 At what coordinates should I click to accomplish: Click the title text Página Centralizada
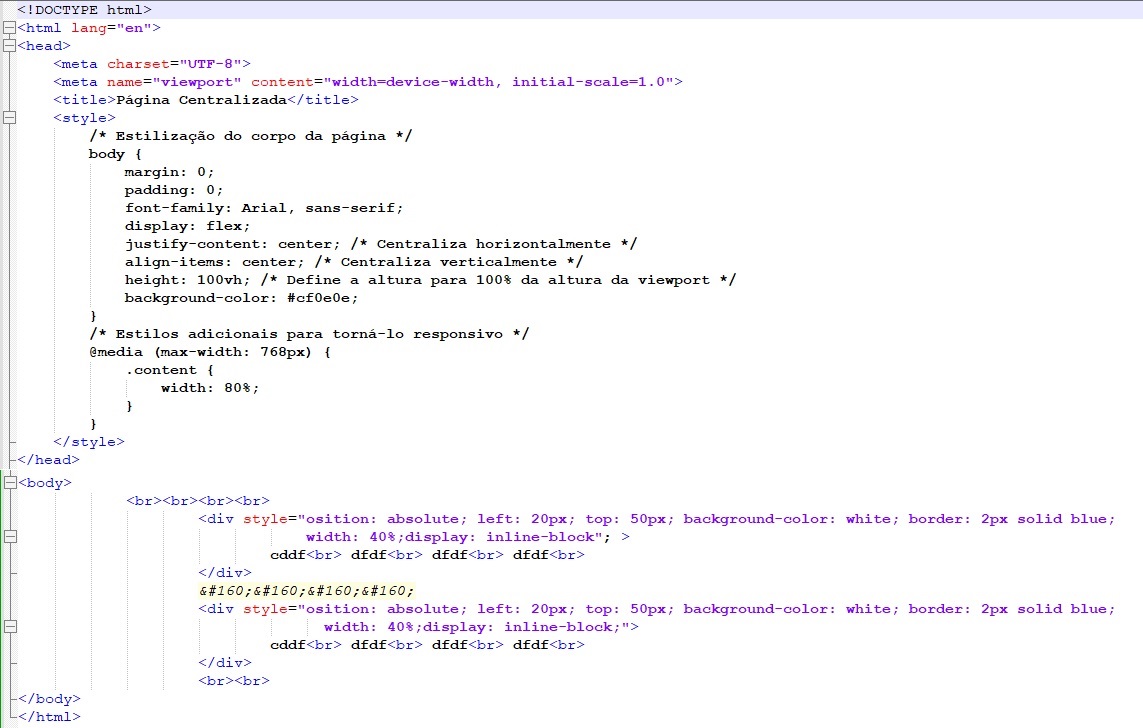point(201,100)
